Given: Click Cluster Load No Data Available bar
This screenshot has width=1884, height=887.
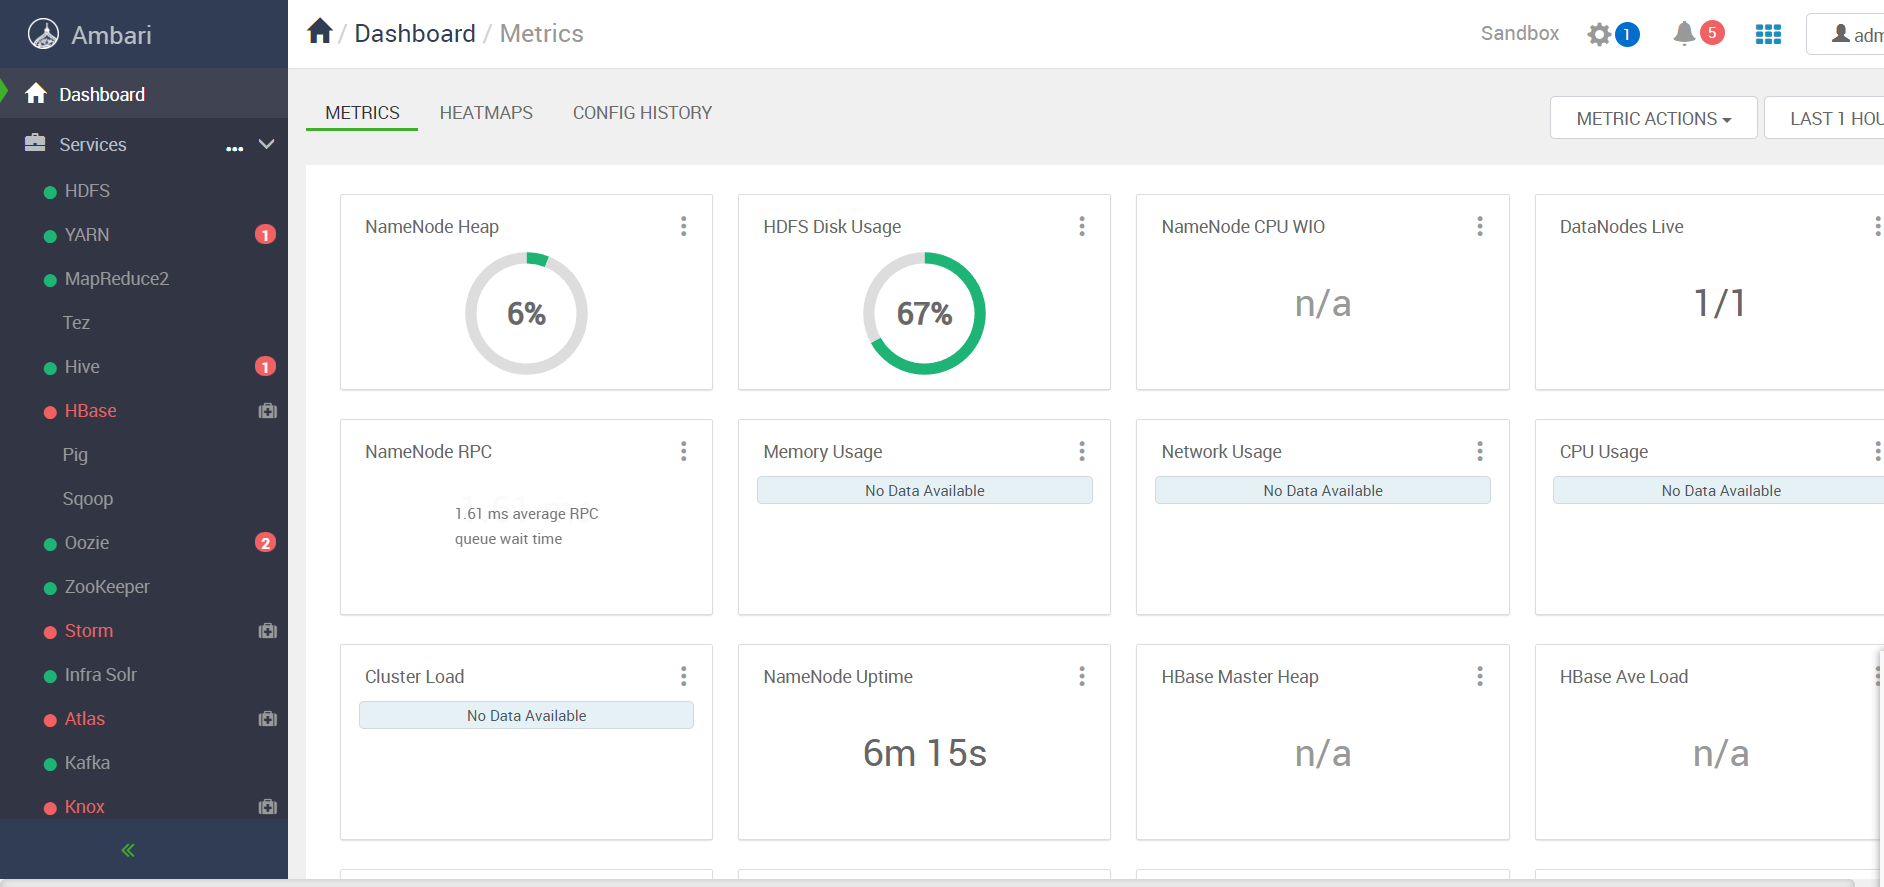Looking at the screenshot, I should pyautogui.click(x=526, y=715).
